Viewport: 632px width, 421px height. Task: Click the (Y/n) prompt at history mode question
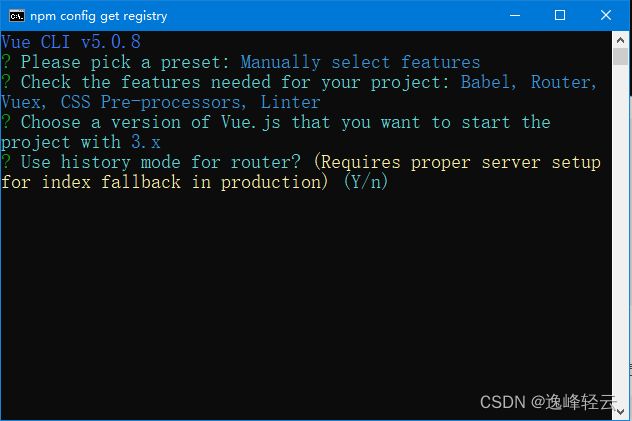[366, 182]
